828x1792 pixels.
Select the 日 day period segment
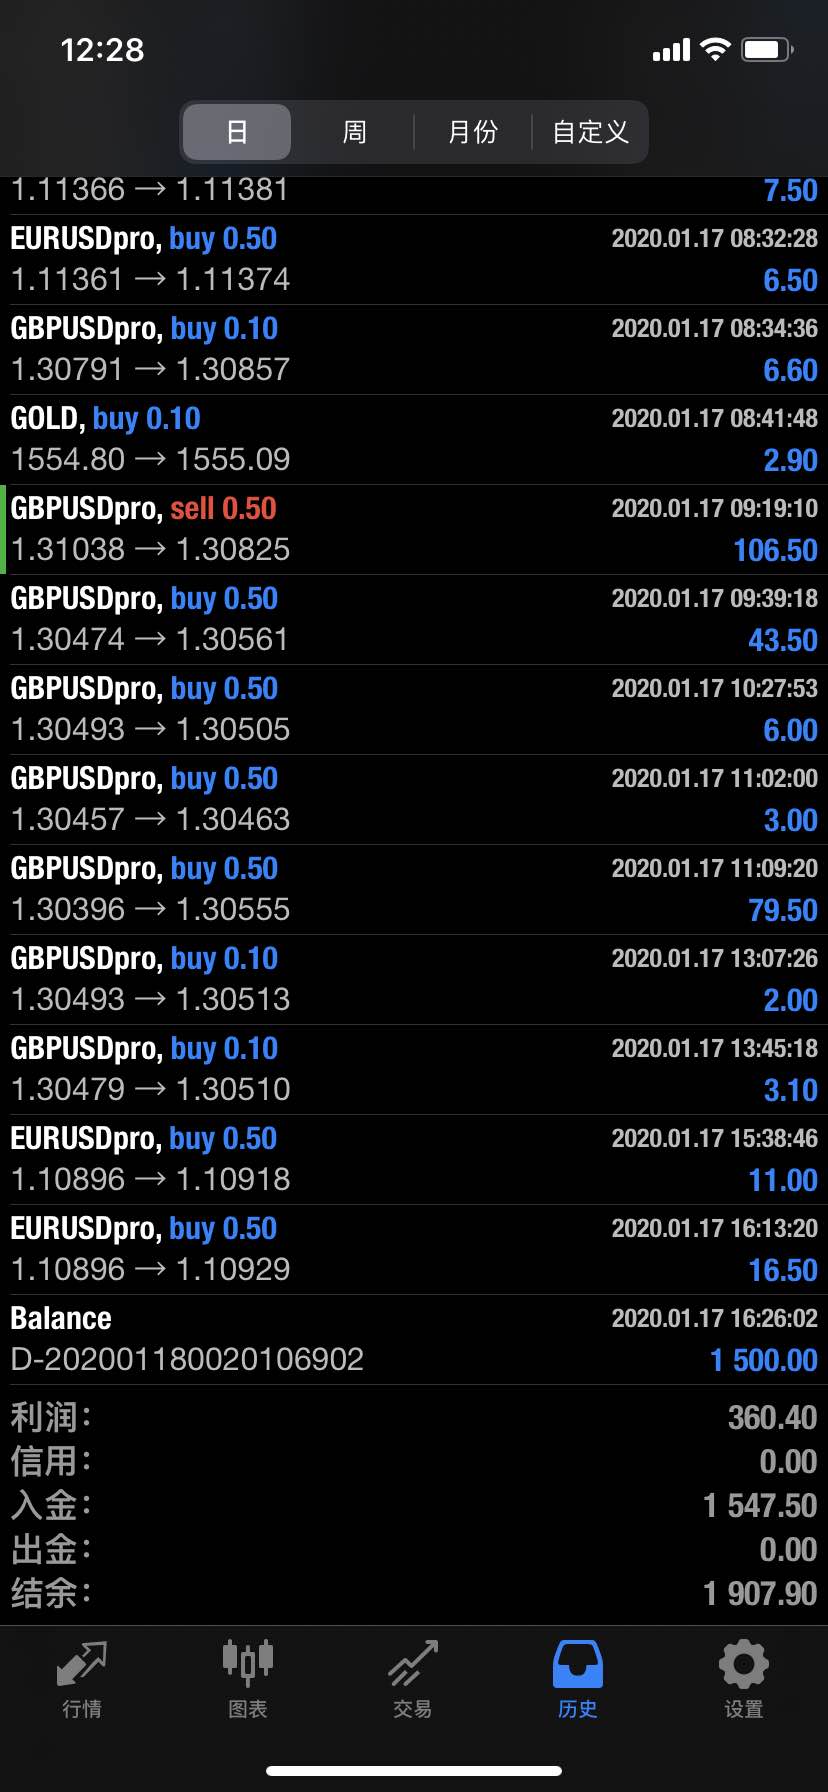click(237, 132)
